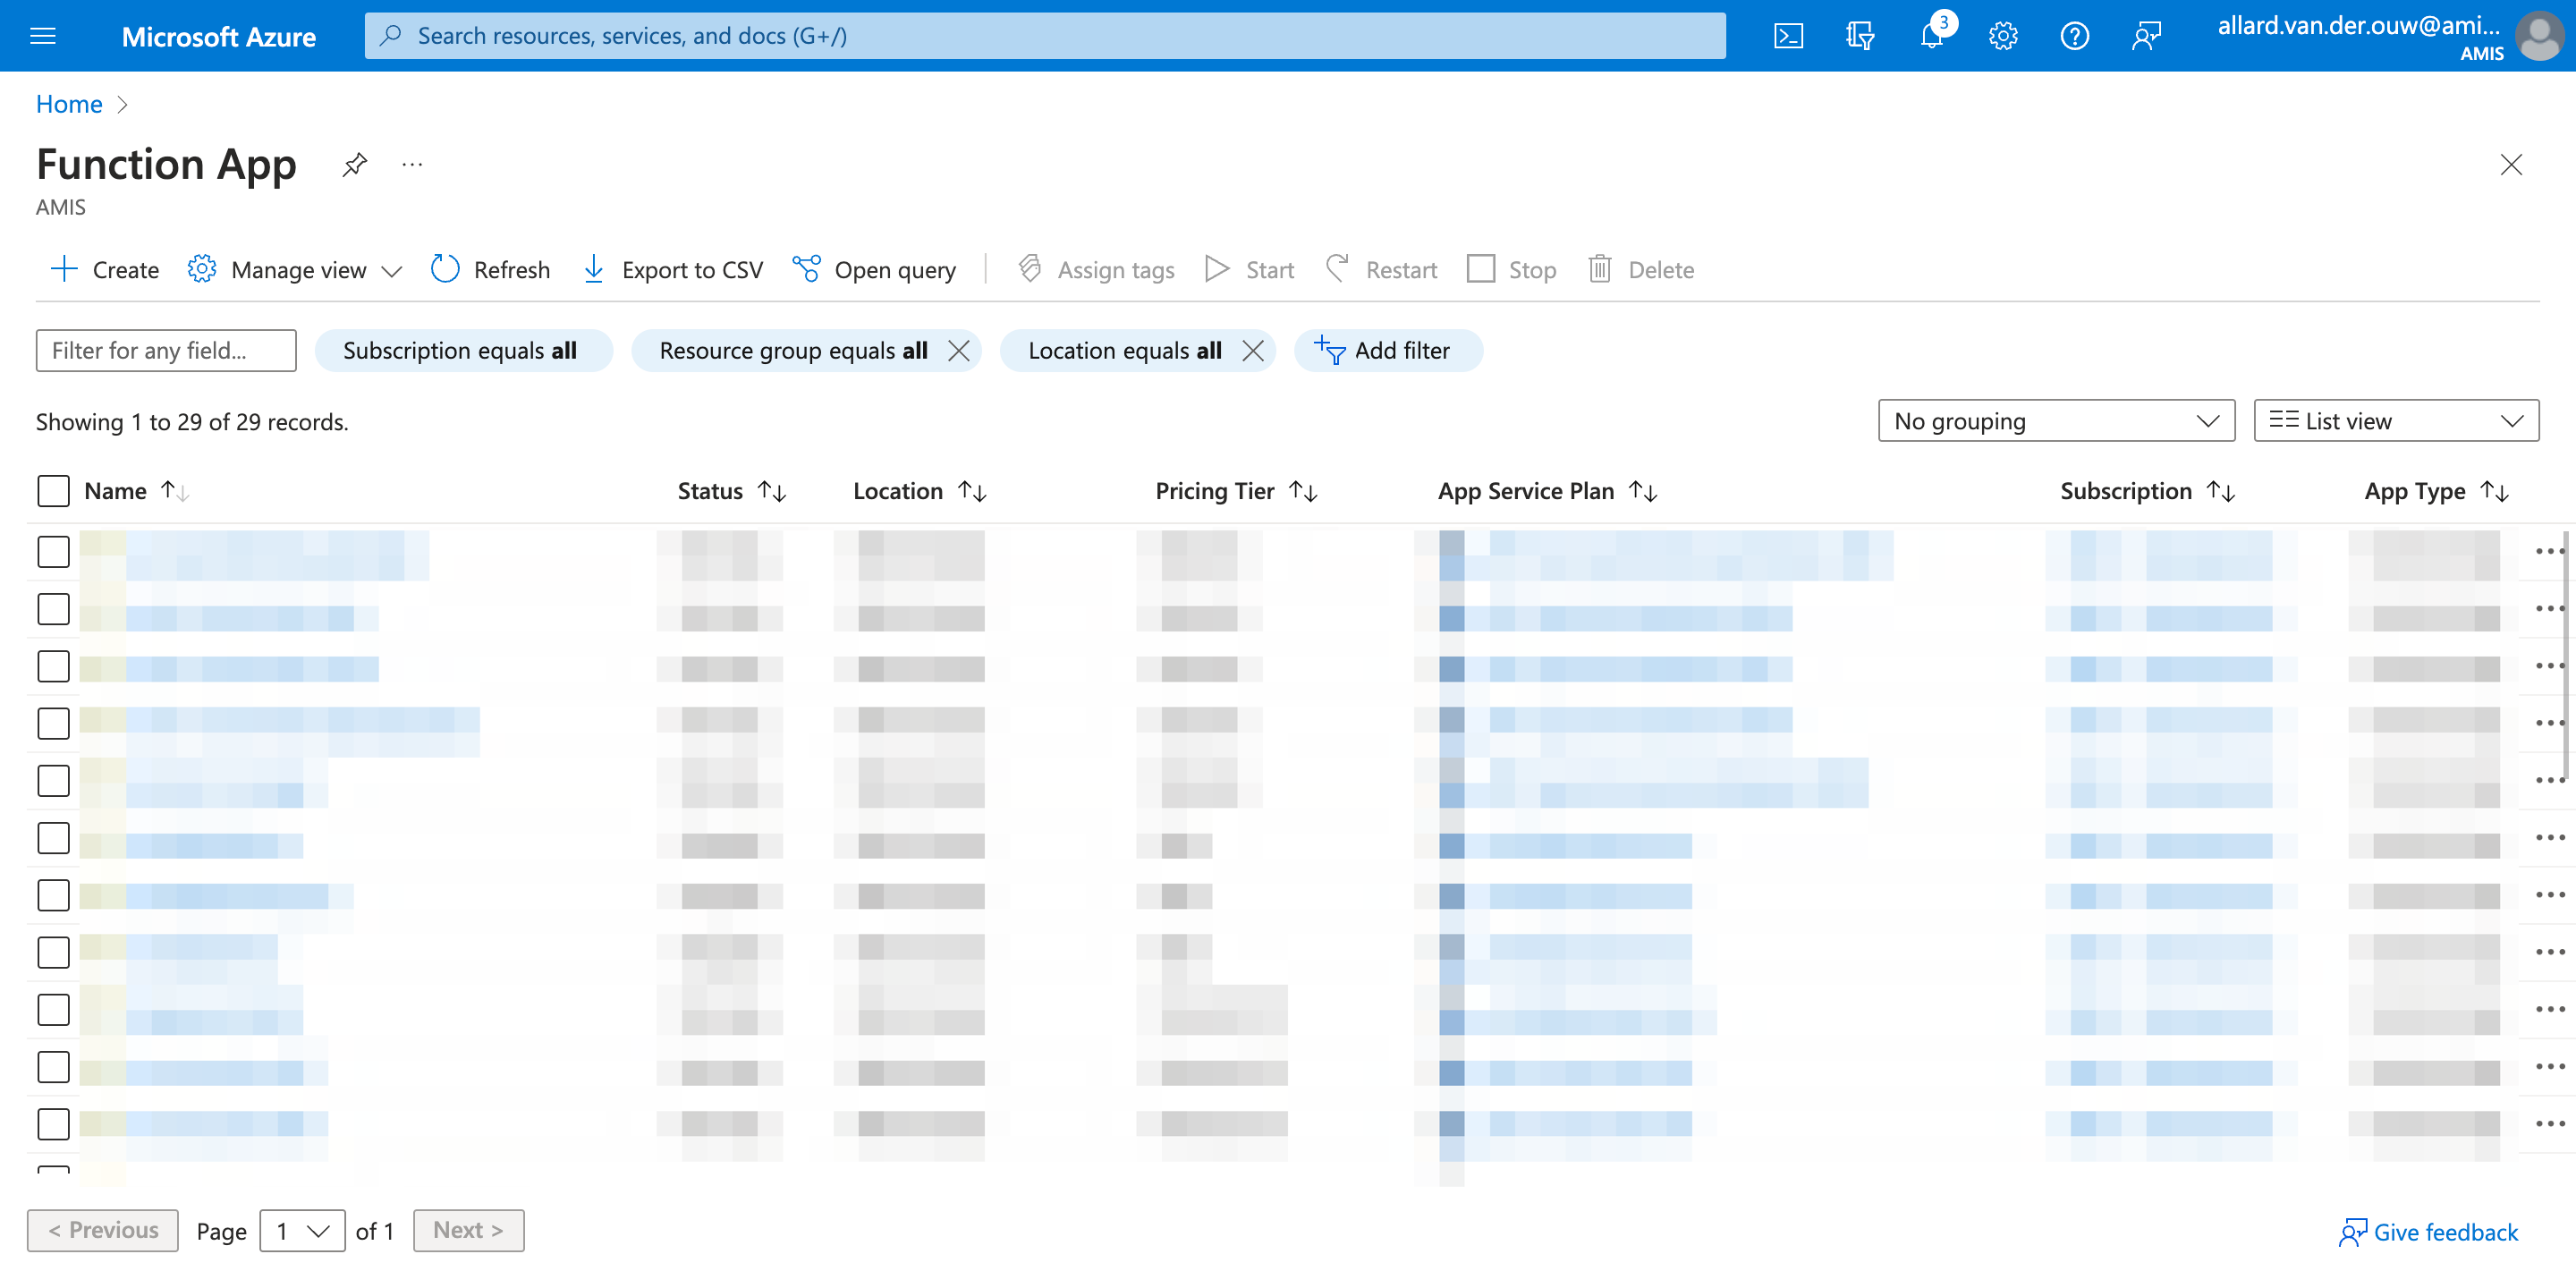This screenshot has height=1288, width=2576.
Task: Click the Home breadcrumb link
Action: 69,104
